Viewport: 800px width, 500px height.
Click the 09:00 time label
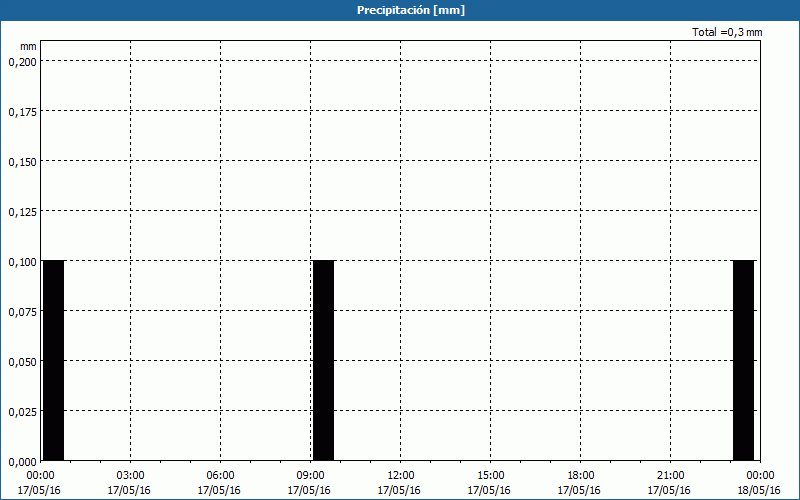(x=310, y=476)
